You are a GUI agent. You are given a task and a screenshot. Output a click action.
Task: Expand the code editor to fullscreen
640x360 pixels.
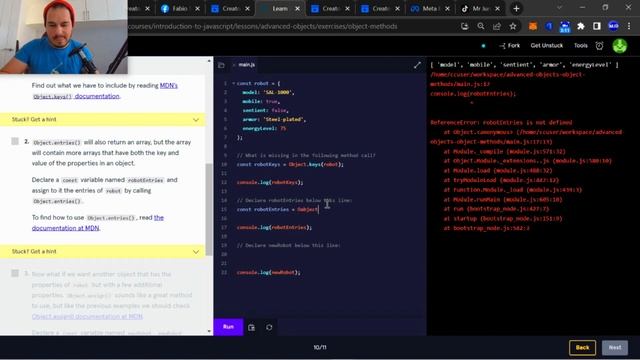click(417, 65)
